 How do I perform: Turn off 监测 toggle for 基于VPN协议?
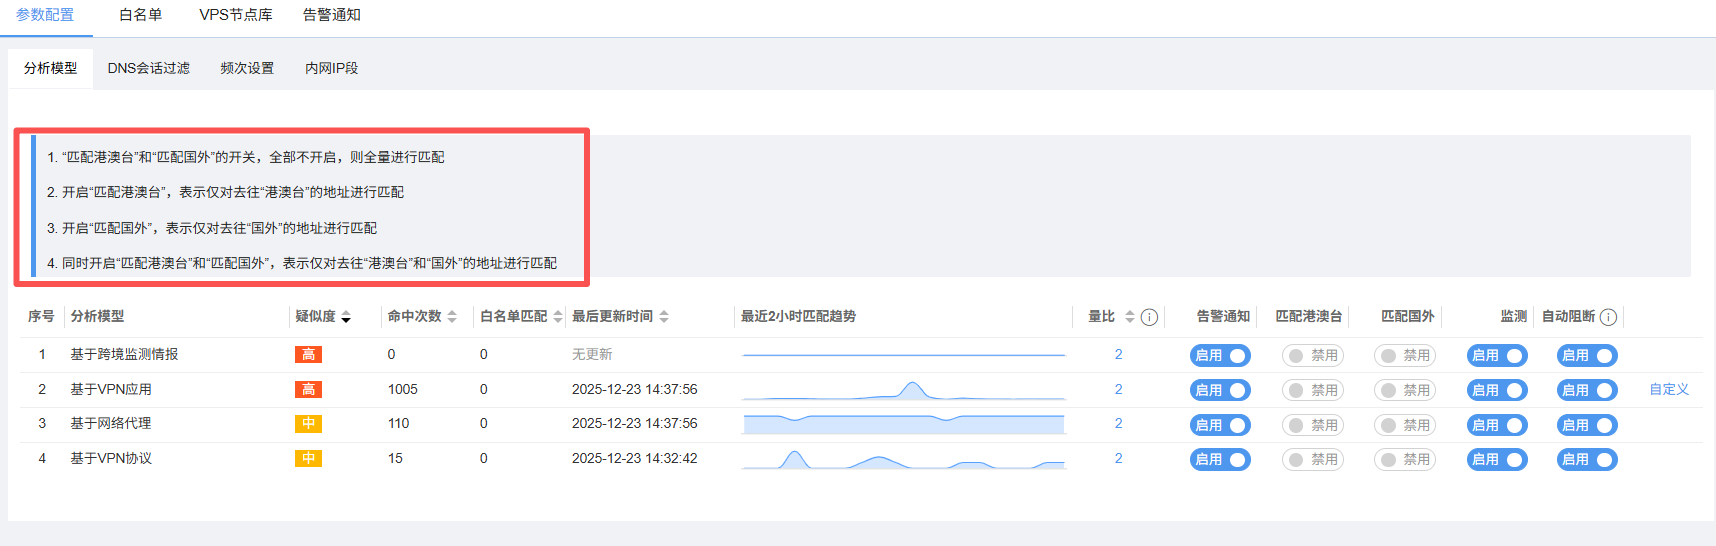(1496, 460)
